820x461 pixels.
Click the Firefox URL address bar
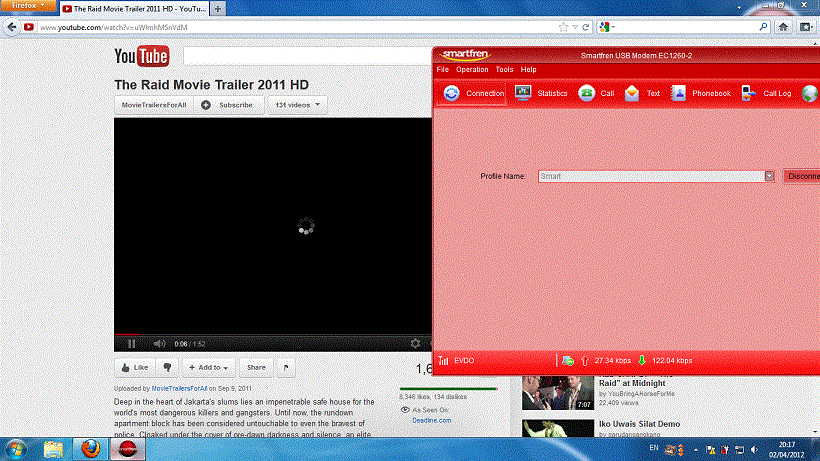298,27
